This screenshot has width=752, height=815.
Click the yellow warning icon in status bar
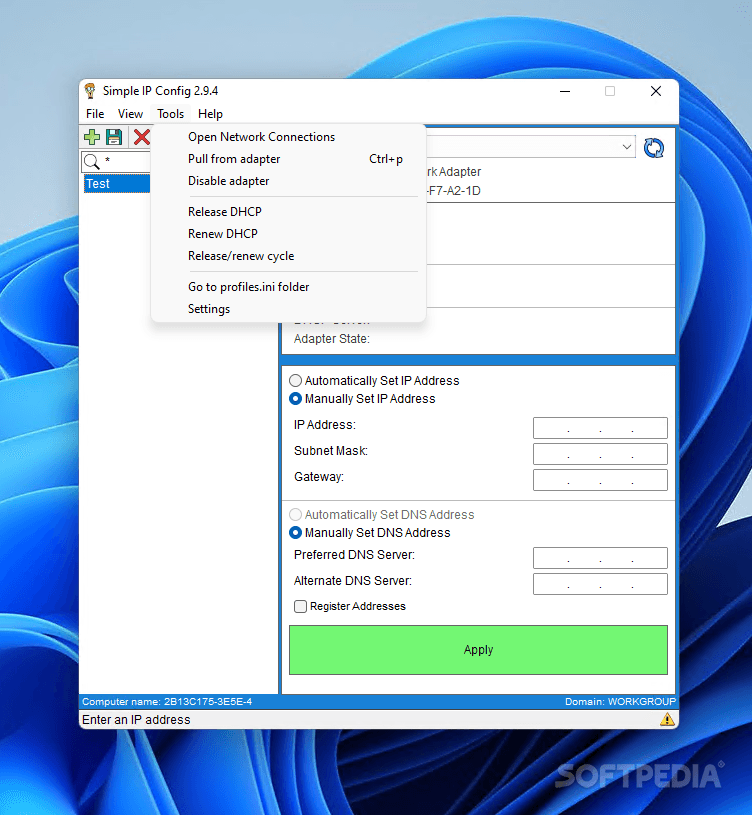point(667,719)
